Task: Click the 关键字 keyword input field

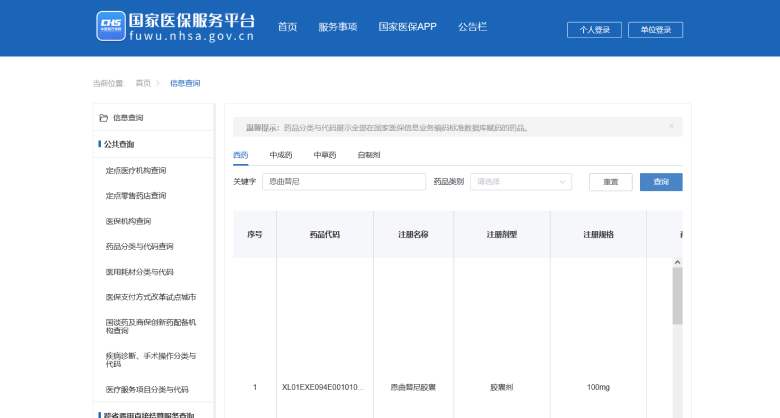Action: [x=343, y=182]
